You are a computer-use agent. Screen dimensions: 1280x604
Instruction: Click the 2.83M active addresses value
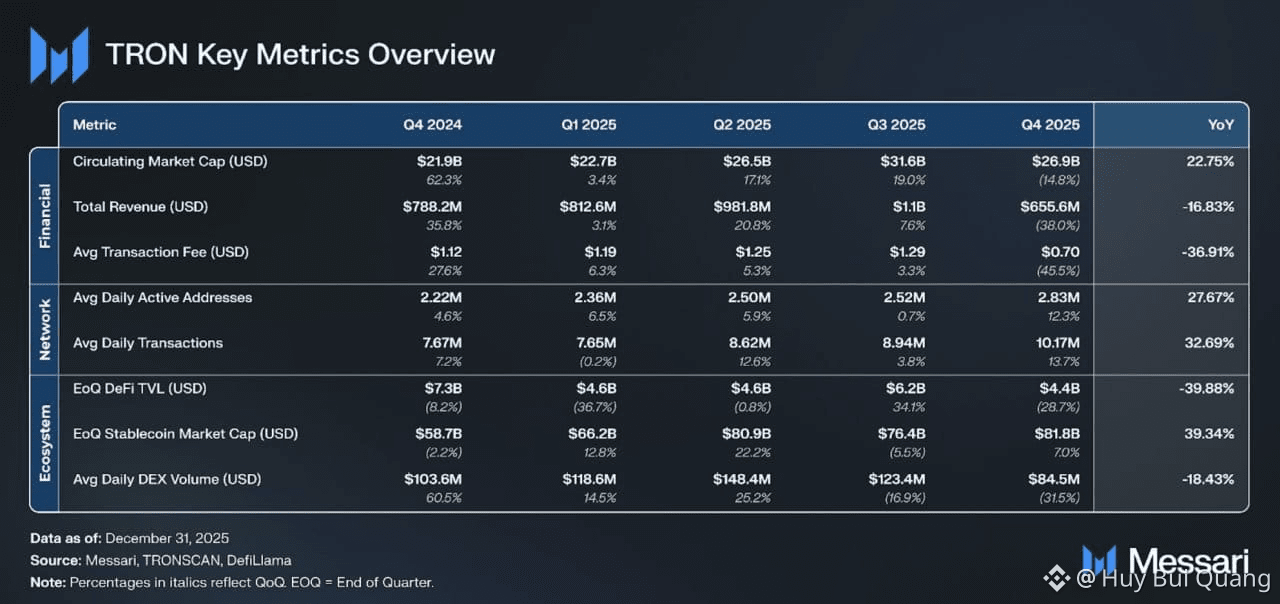coord(1058,297)
